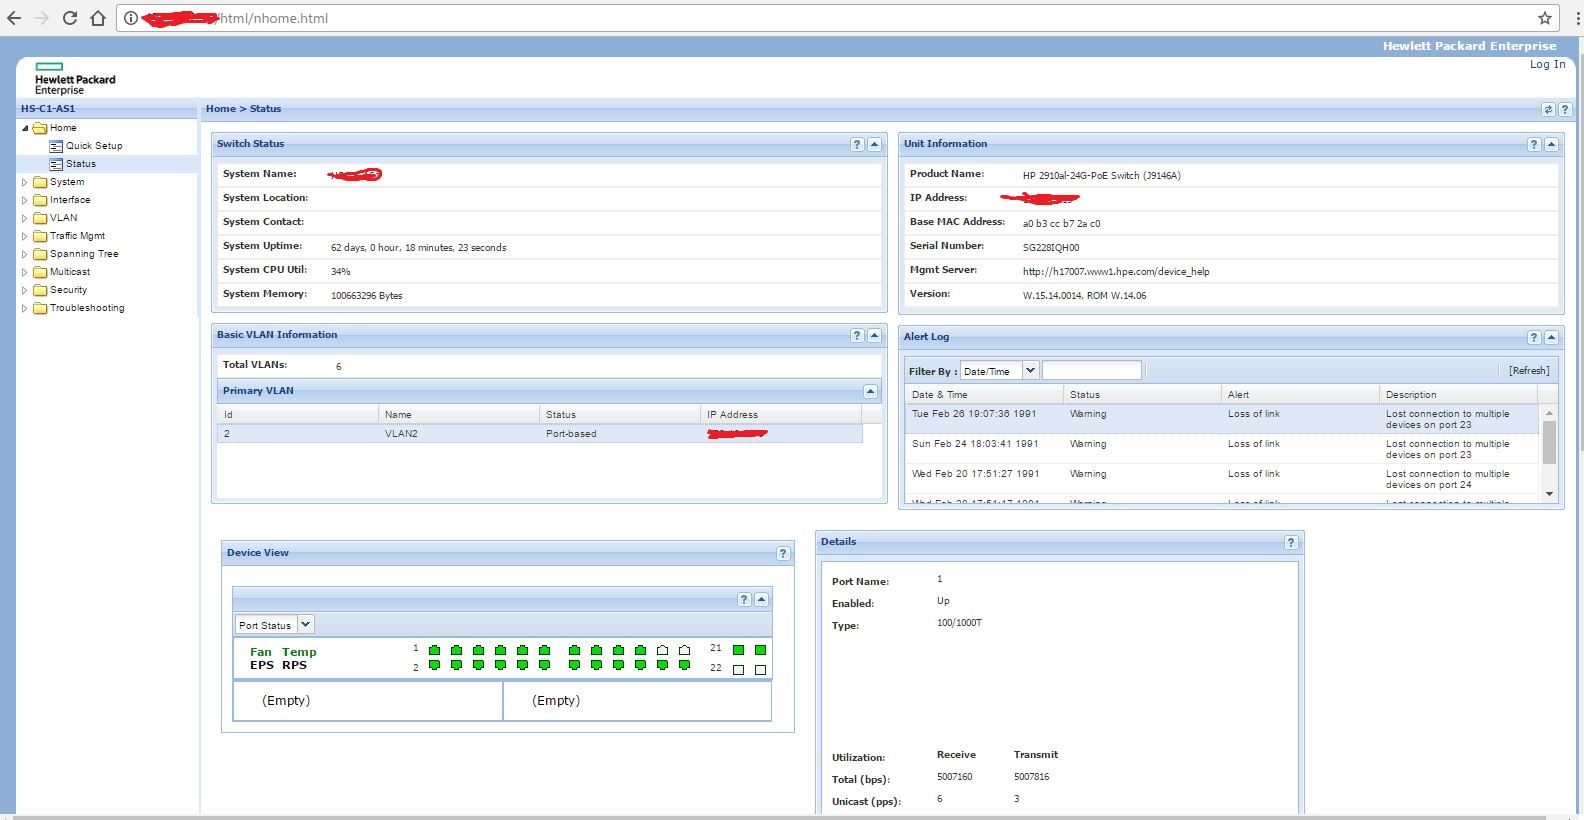
Task: Click the Hewlett Packard Enterprise logo
Action: click(x=75, y=79)
